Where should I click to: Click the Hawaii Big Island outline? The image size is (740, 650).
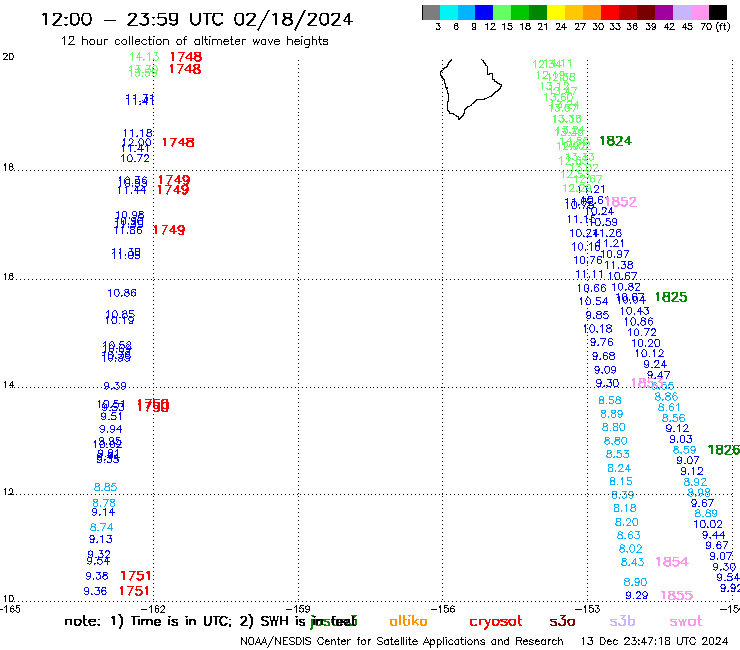coord(470,88)
